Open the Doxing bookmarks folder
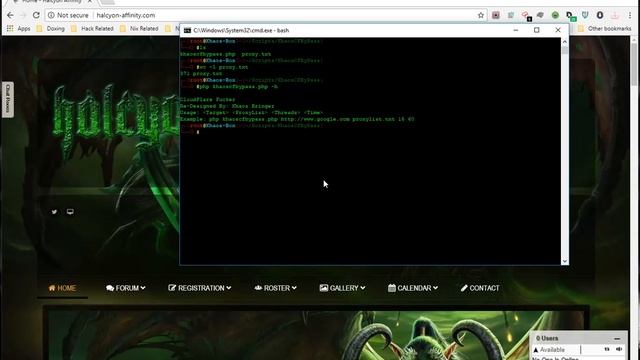Screen dimensions: 640x360 [51, 29]
